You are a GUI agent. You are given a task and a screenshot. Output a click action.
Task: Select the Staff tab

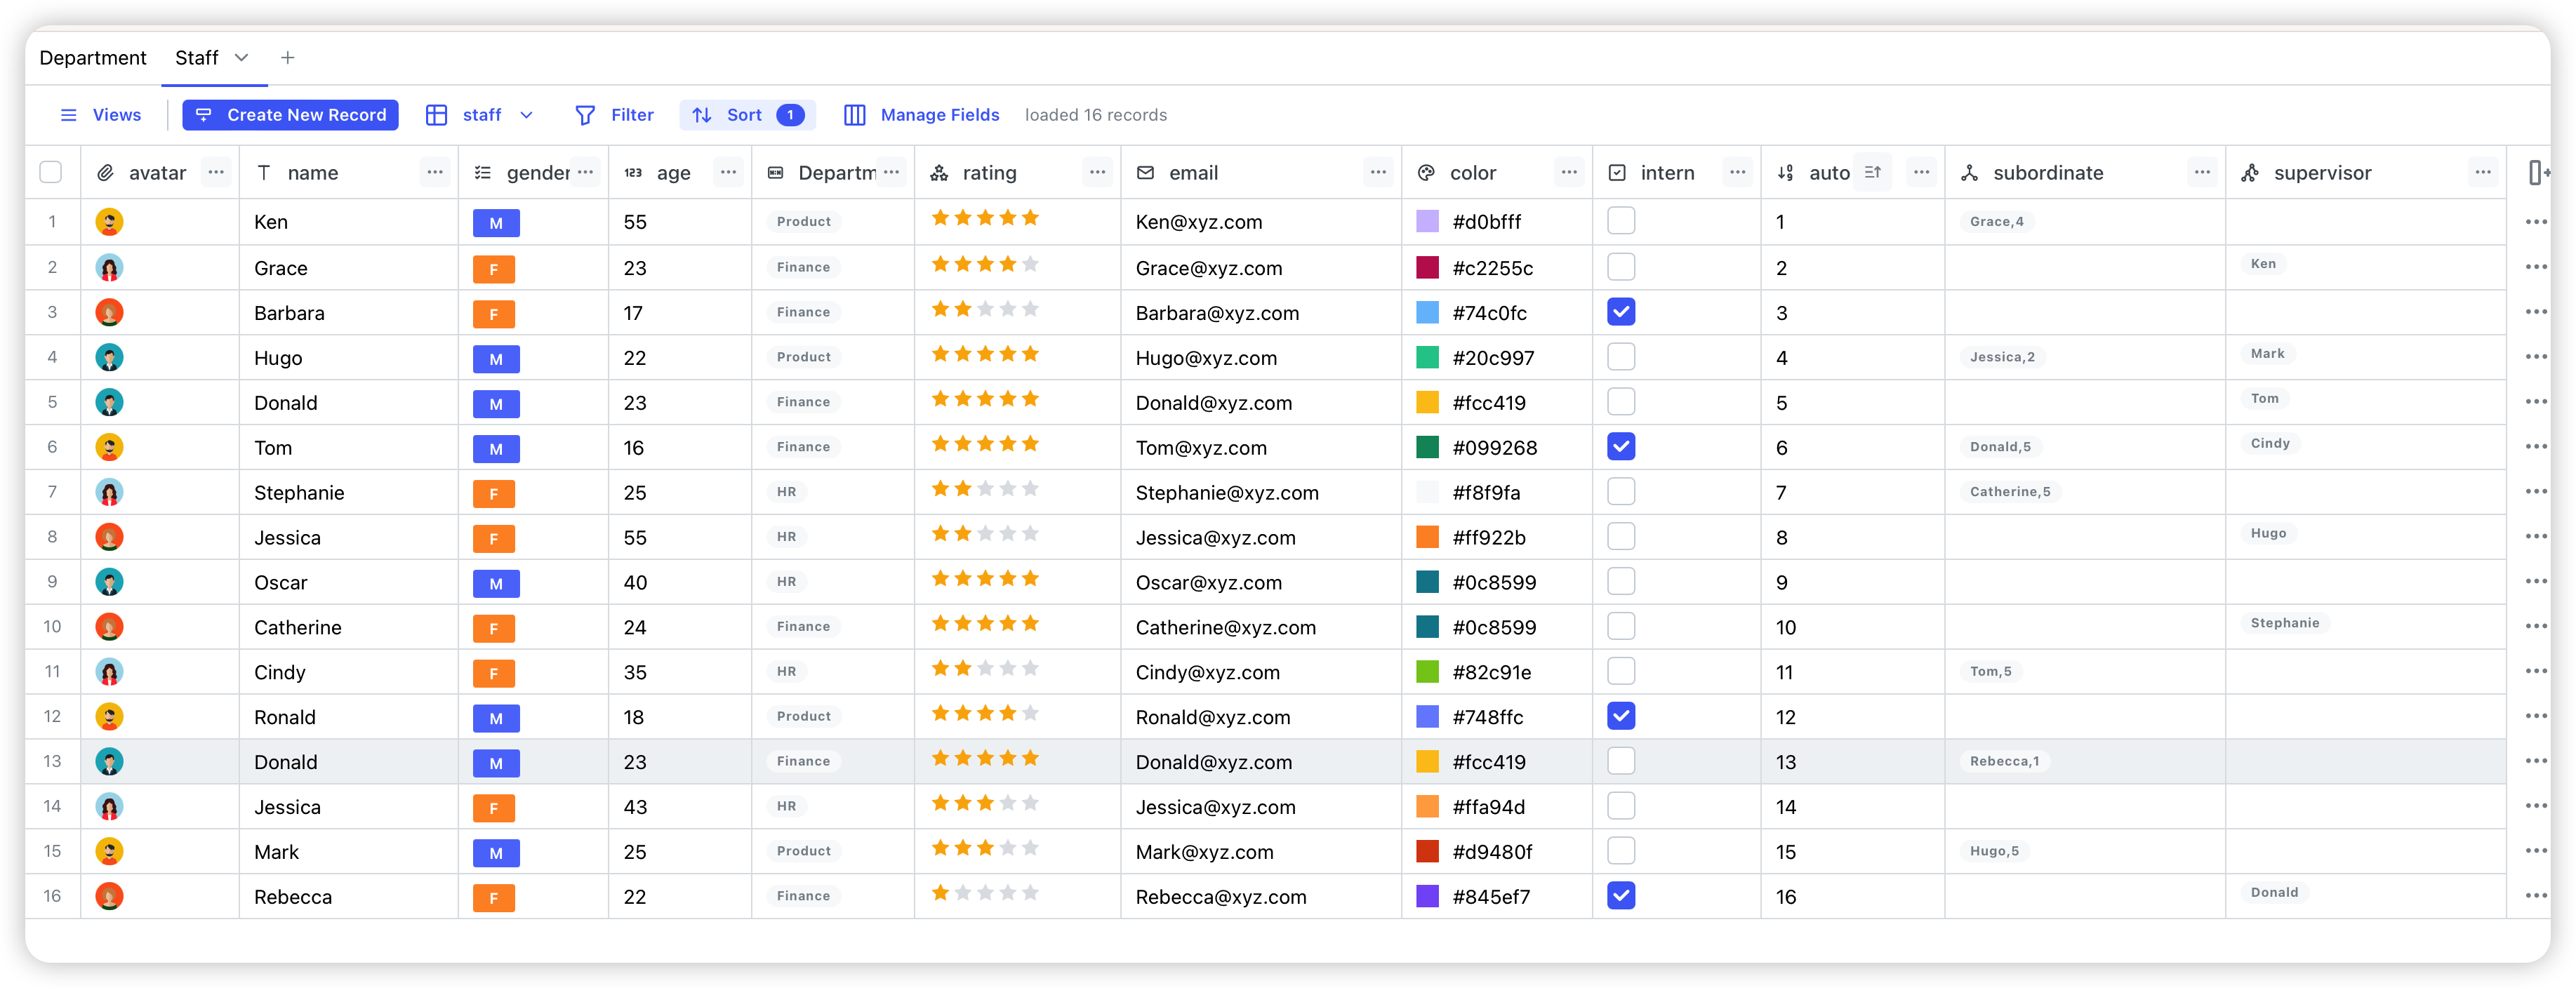pyautogui.click(x=197, y=58)
